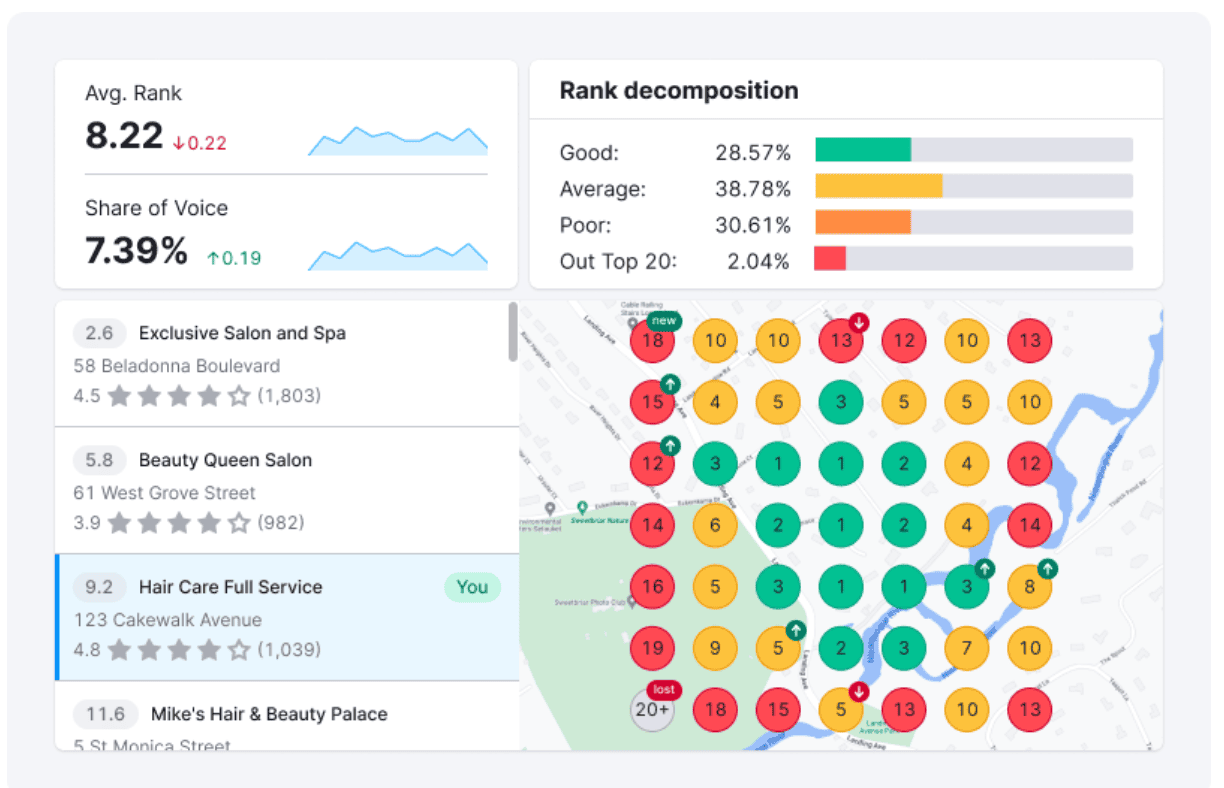
Task: Click the yellow pin ranked 10 in top row
Action: pos(715,340)
